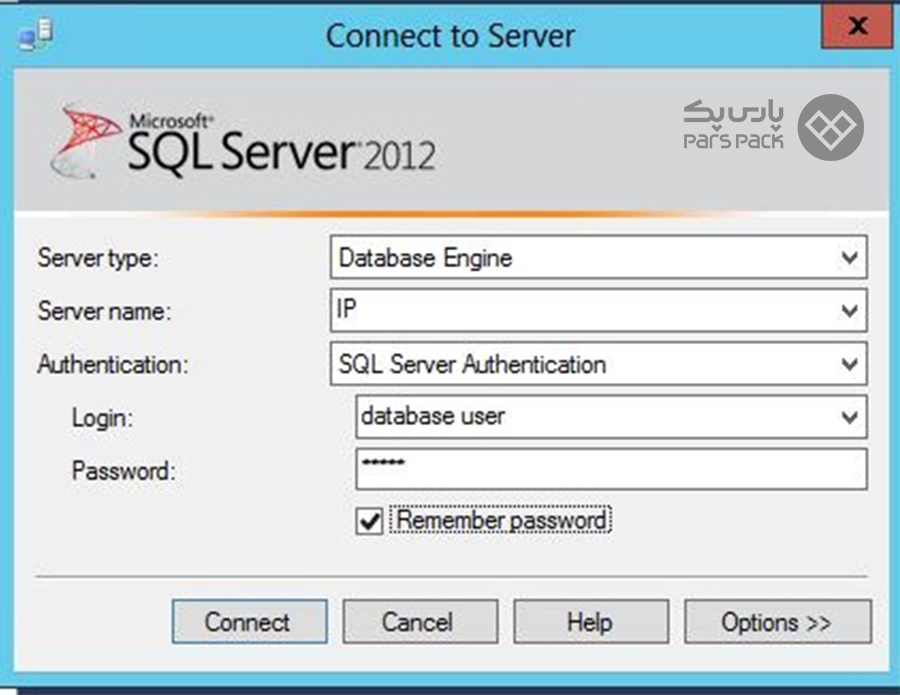Screen dimensions: 900x695
Task: Open the Authentication dropdown arrow
Action: 849,364
